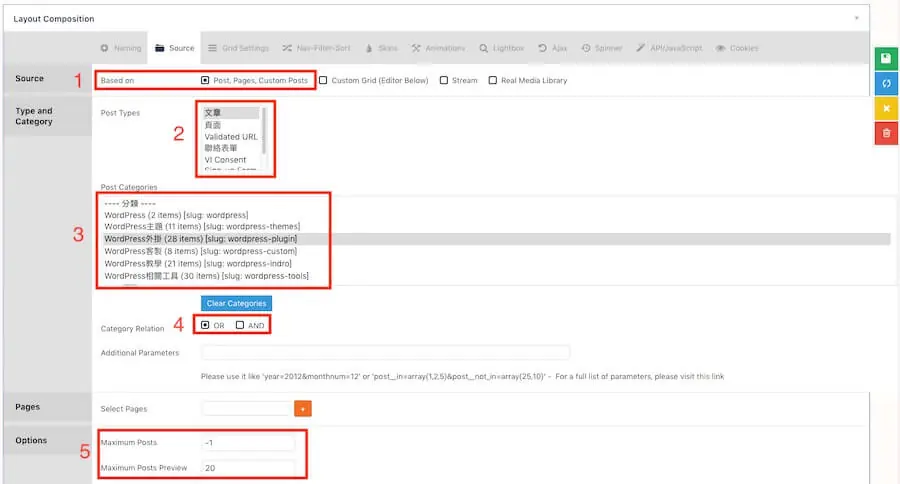Select WordPress客製 (8 items) category
The image size is (900, 484).
tap(496, 251)
